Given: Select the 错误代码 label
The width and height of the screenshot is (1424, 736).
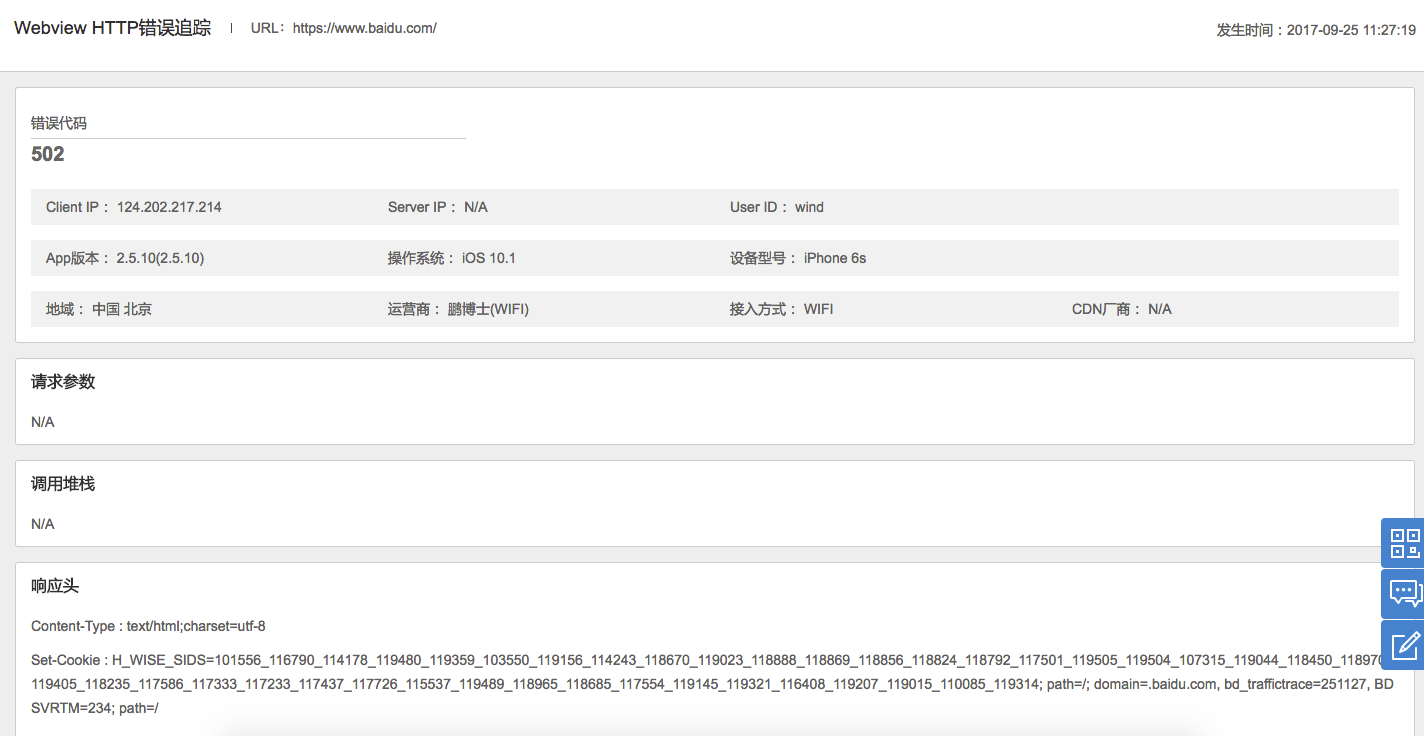Looking at the screenshot, I should click(59, 123).
